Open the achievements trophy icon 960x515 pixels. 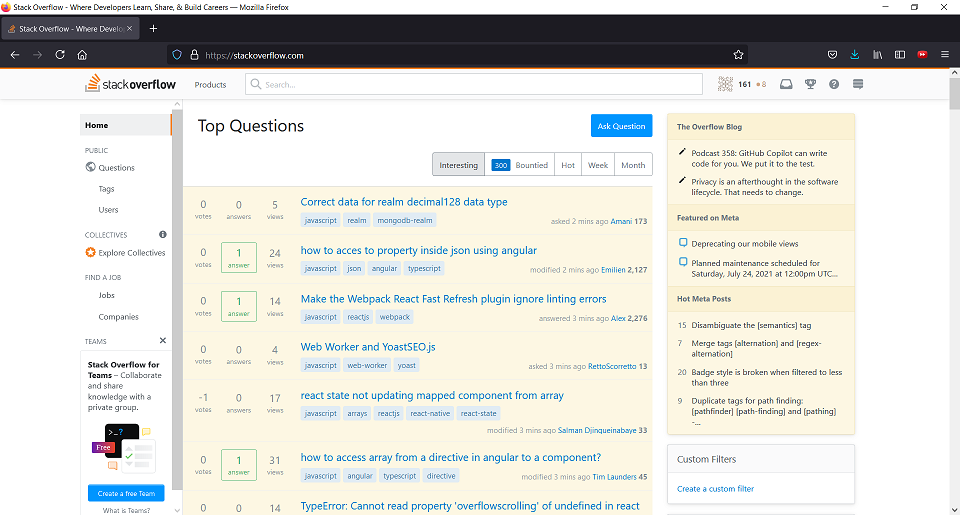(810, 85)
